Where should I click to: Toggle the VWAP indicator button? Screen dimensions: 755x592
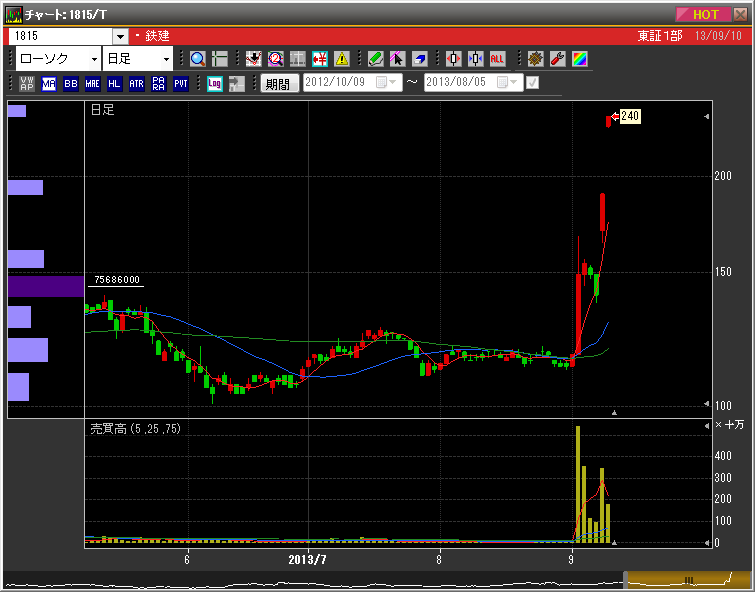tap(26, 84)
